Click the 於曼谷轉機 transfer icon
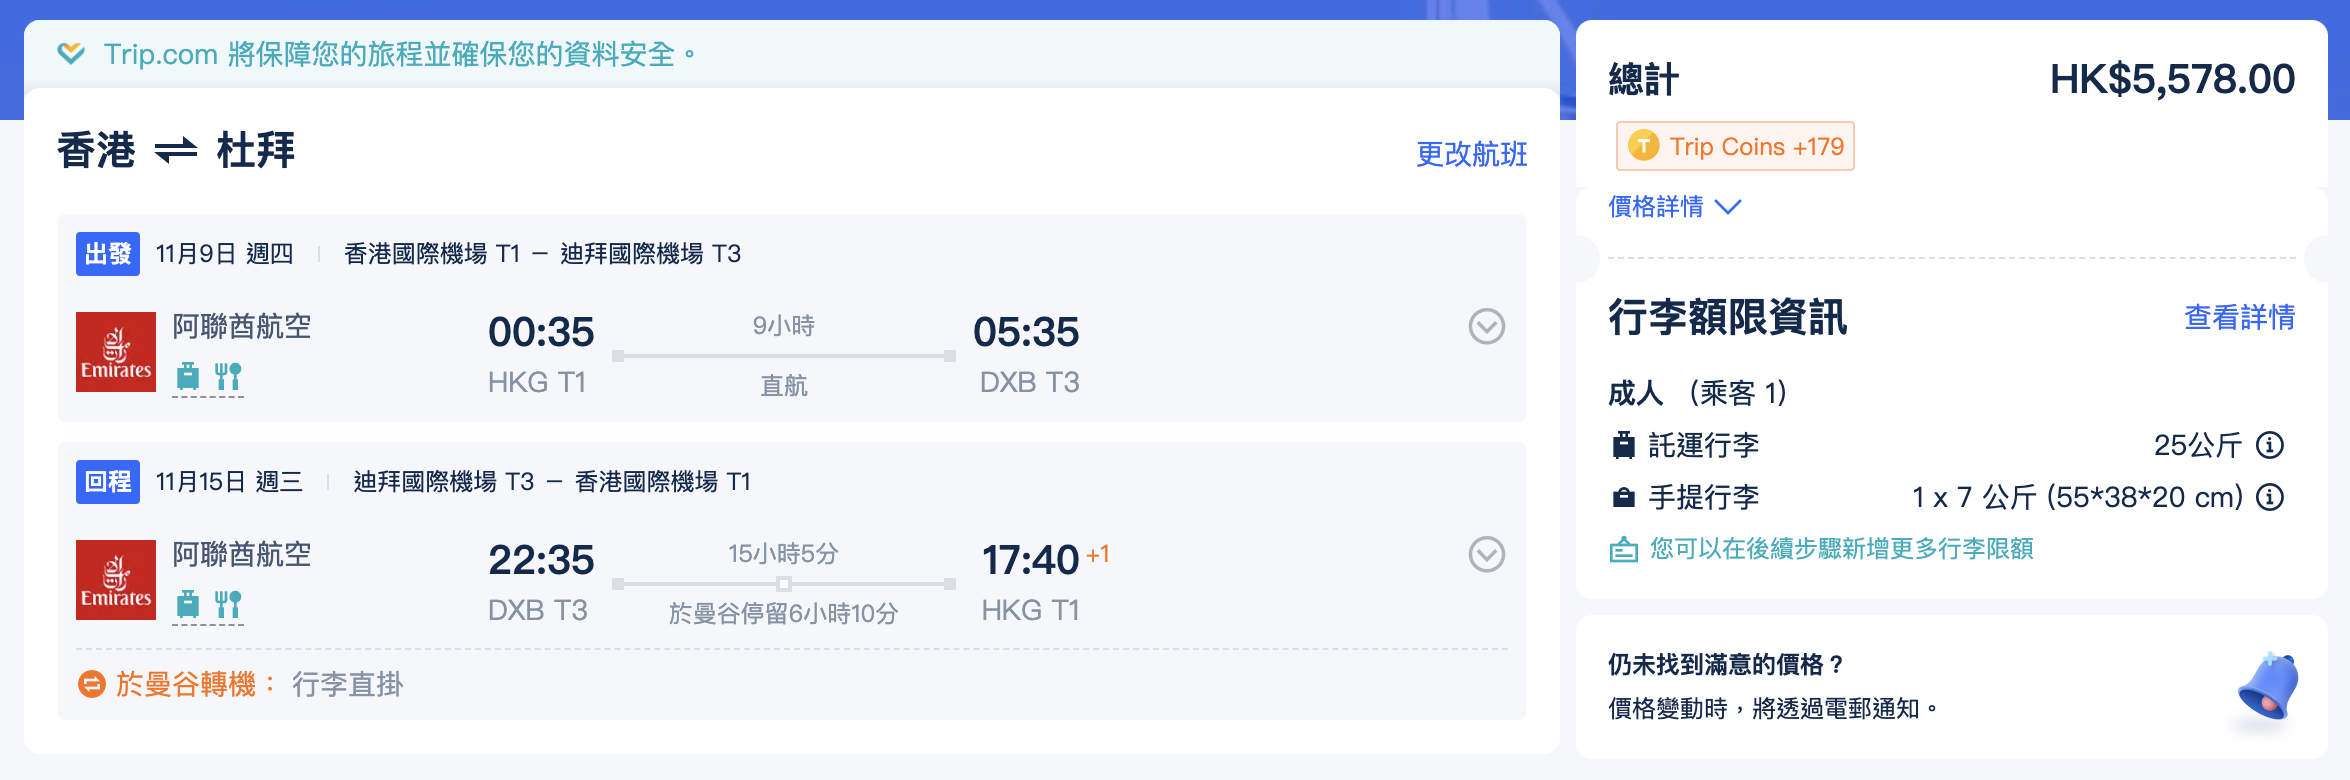 pos(92,685)
